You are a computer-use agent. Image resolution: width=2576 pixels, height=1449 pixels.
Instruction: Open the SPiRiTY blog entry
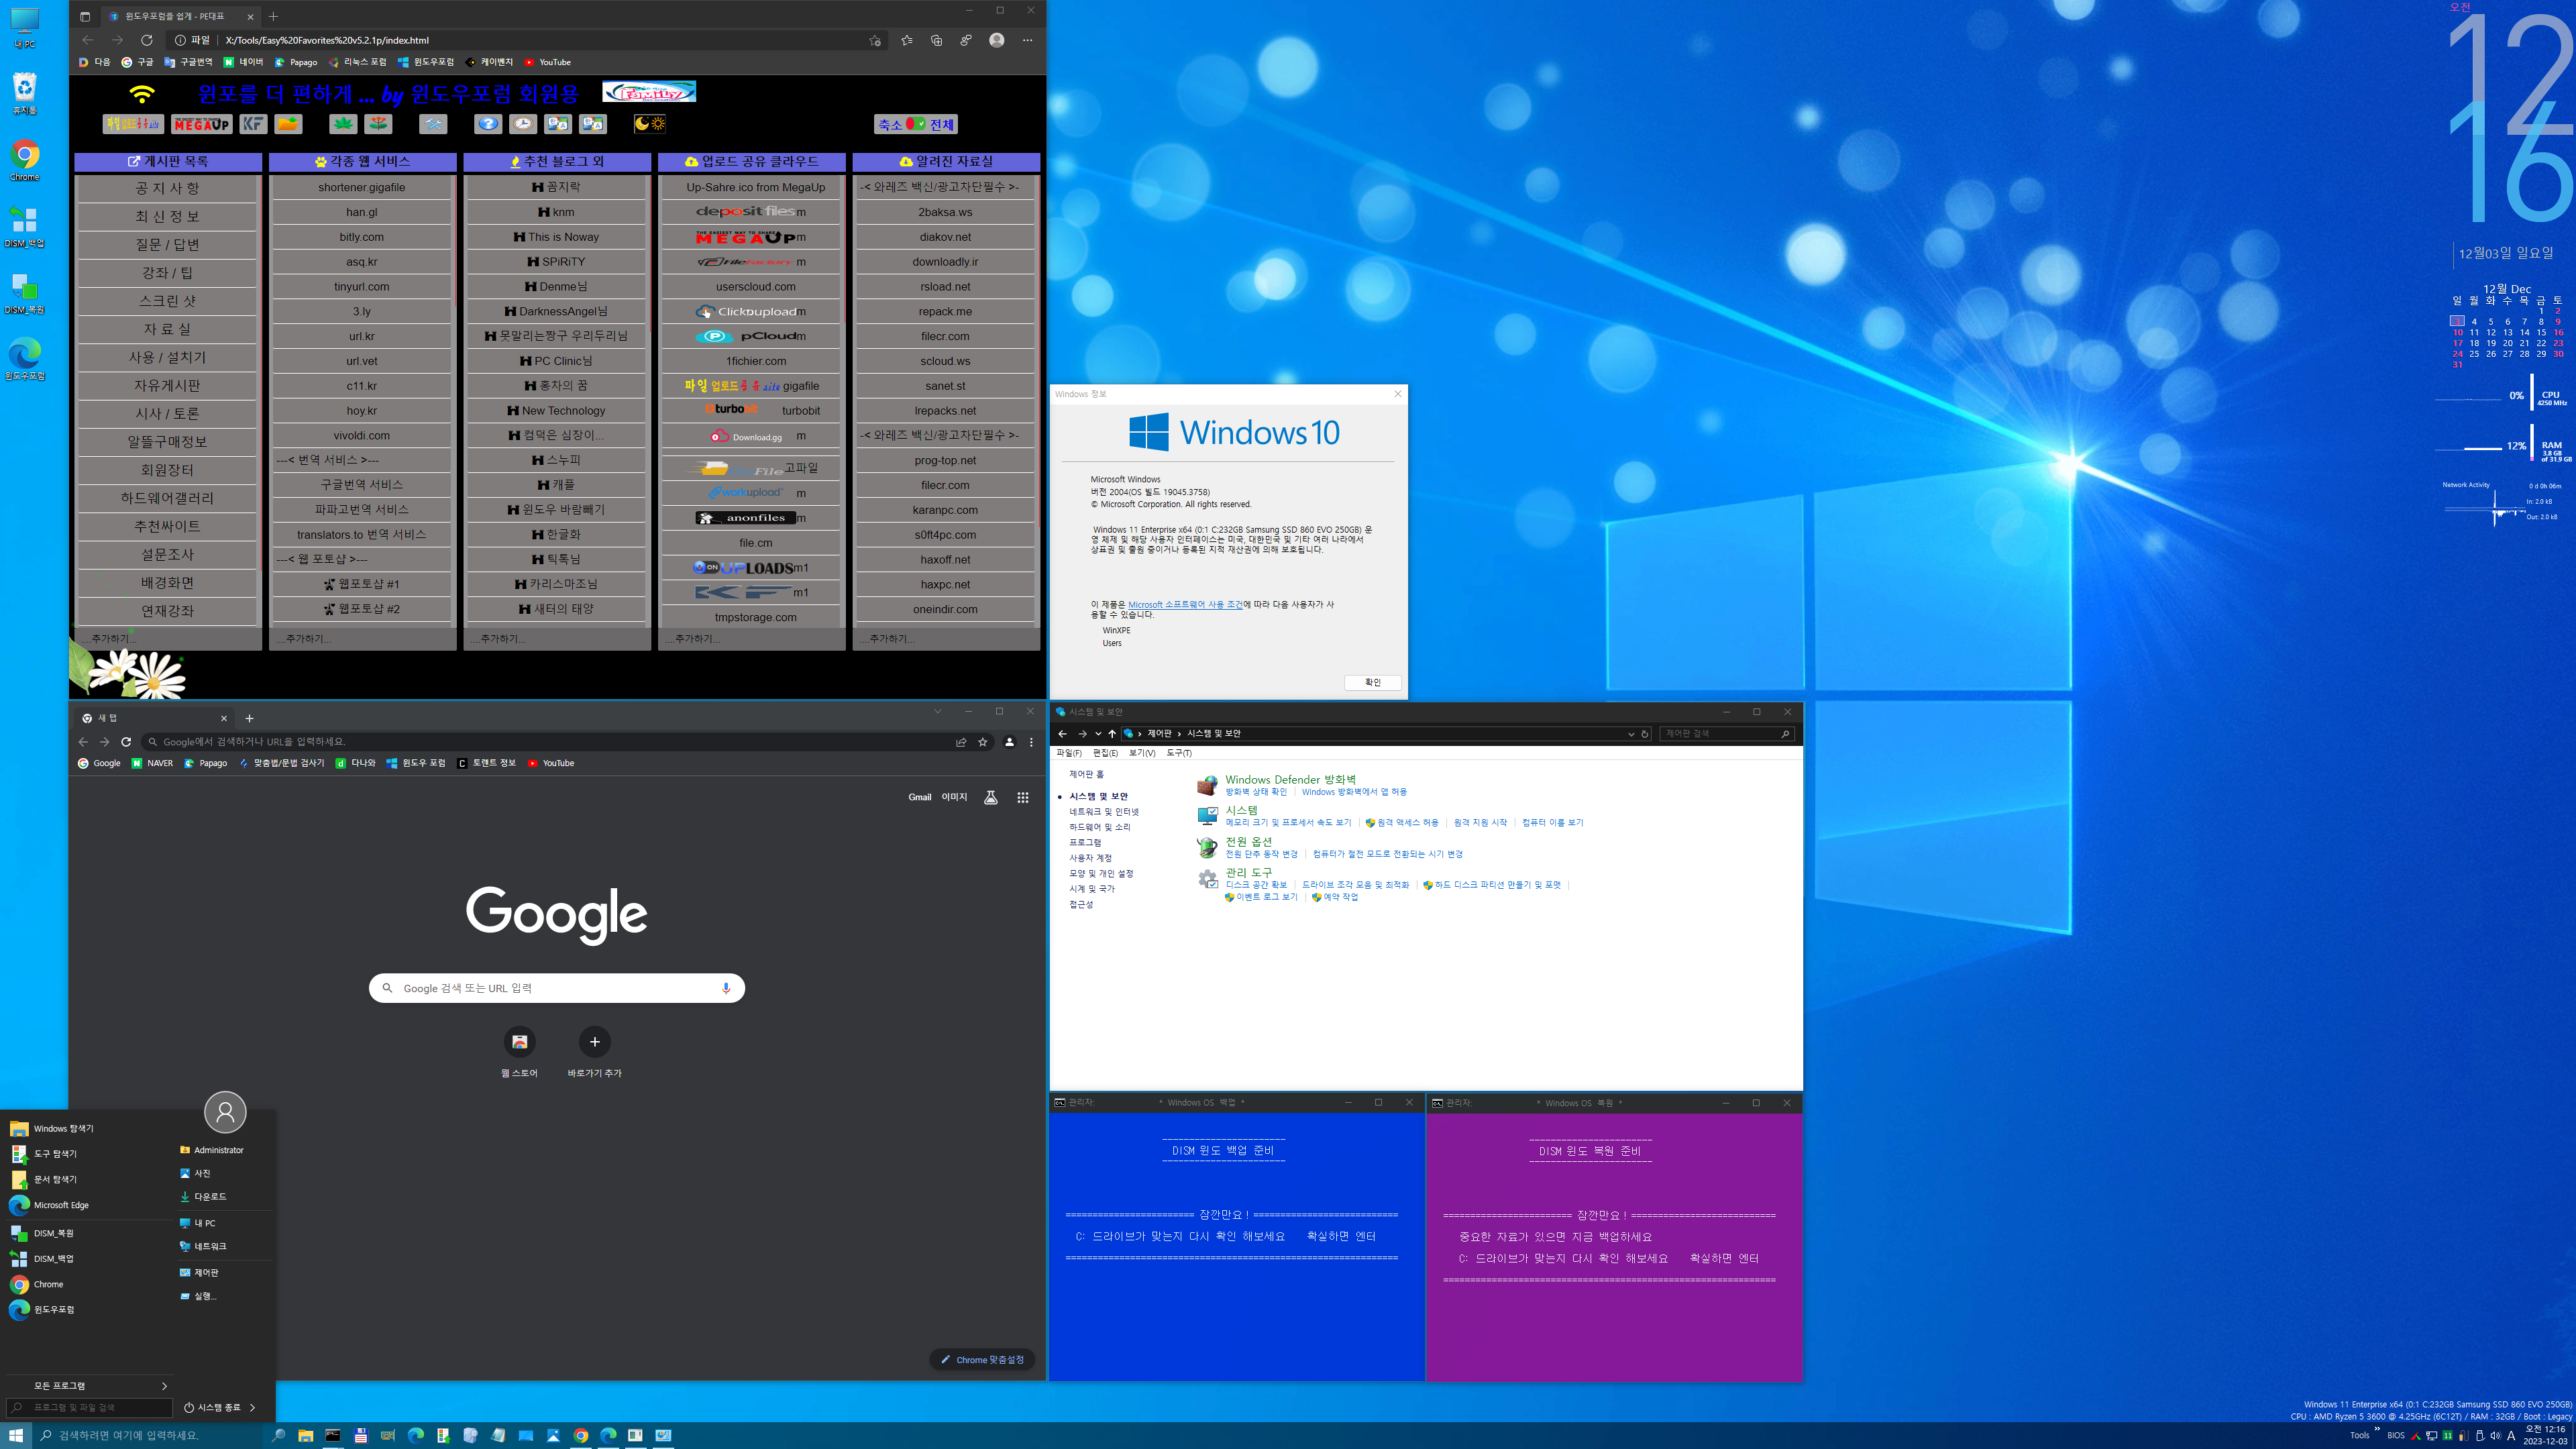(557, 262)
